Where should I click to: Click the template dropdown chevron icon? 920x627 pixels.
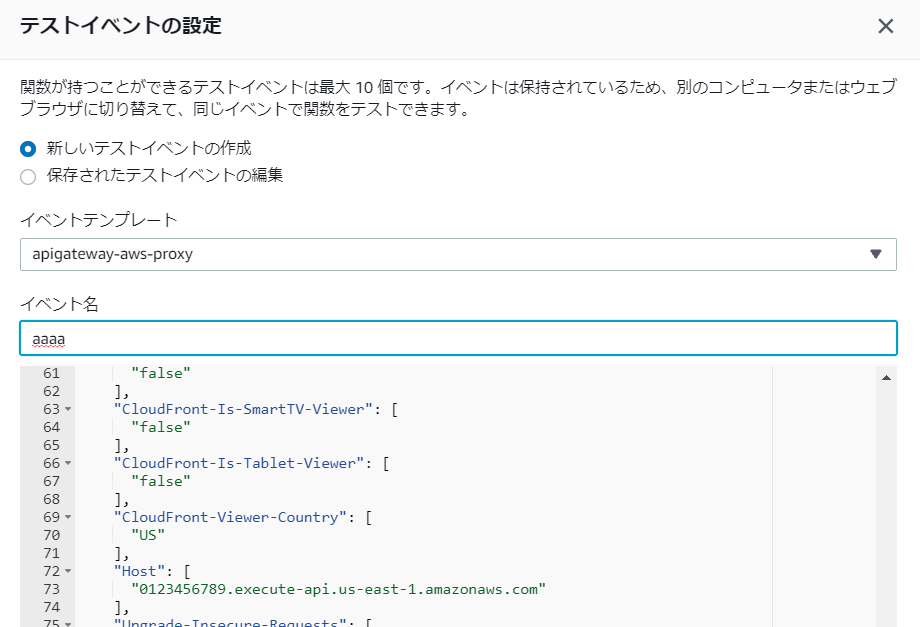pos(878,254)
